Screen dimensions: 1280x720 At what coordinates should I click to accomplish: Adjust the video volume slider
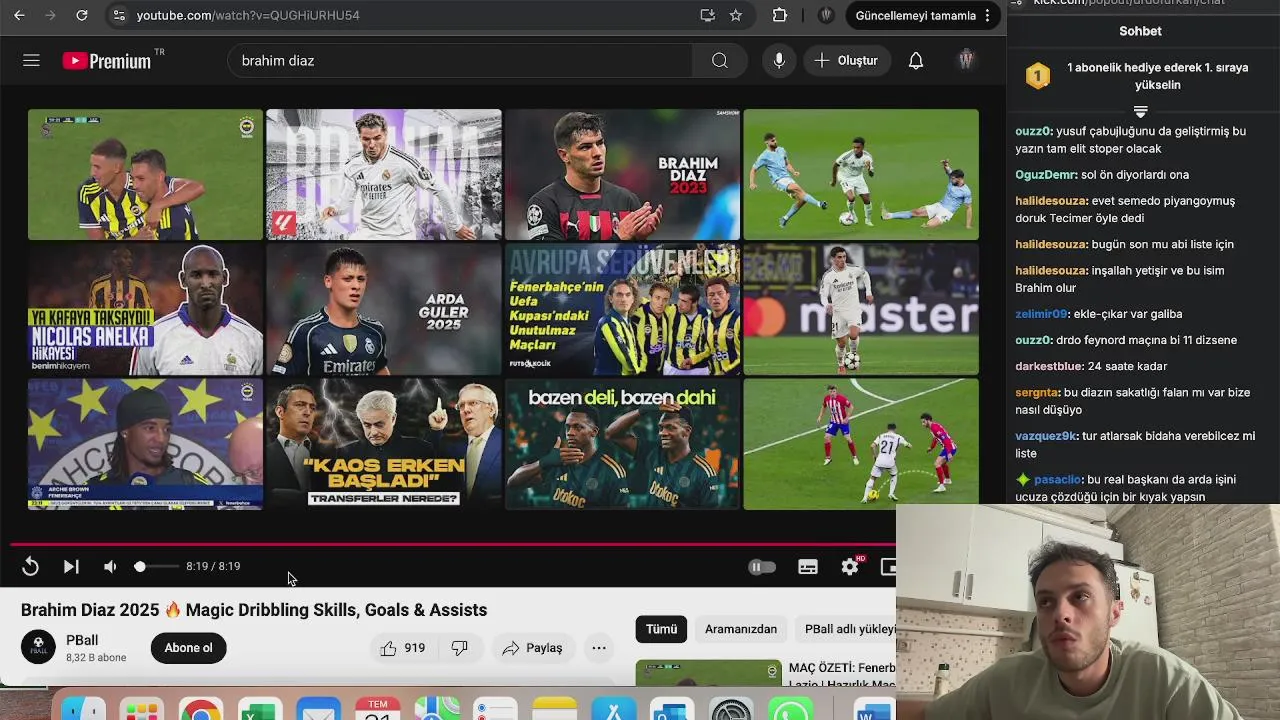155,567
